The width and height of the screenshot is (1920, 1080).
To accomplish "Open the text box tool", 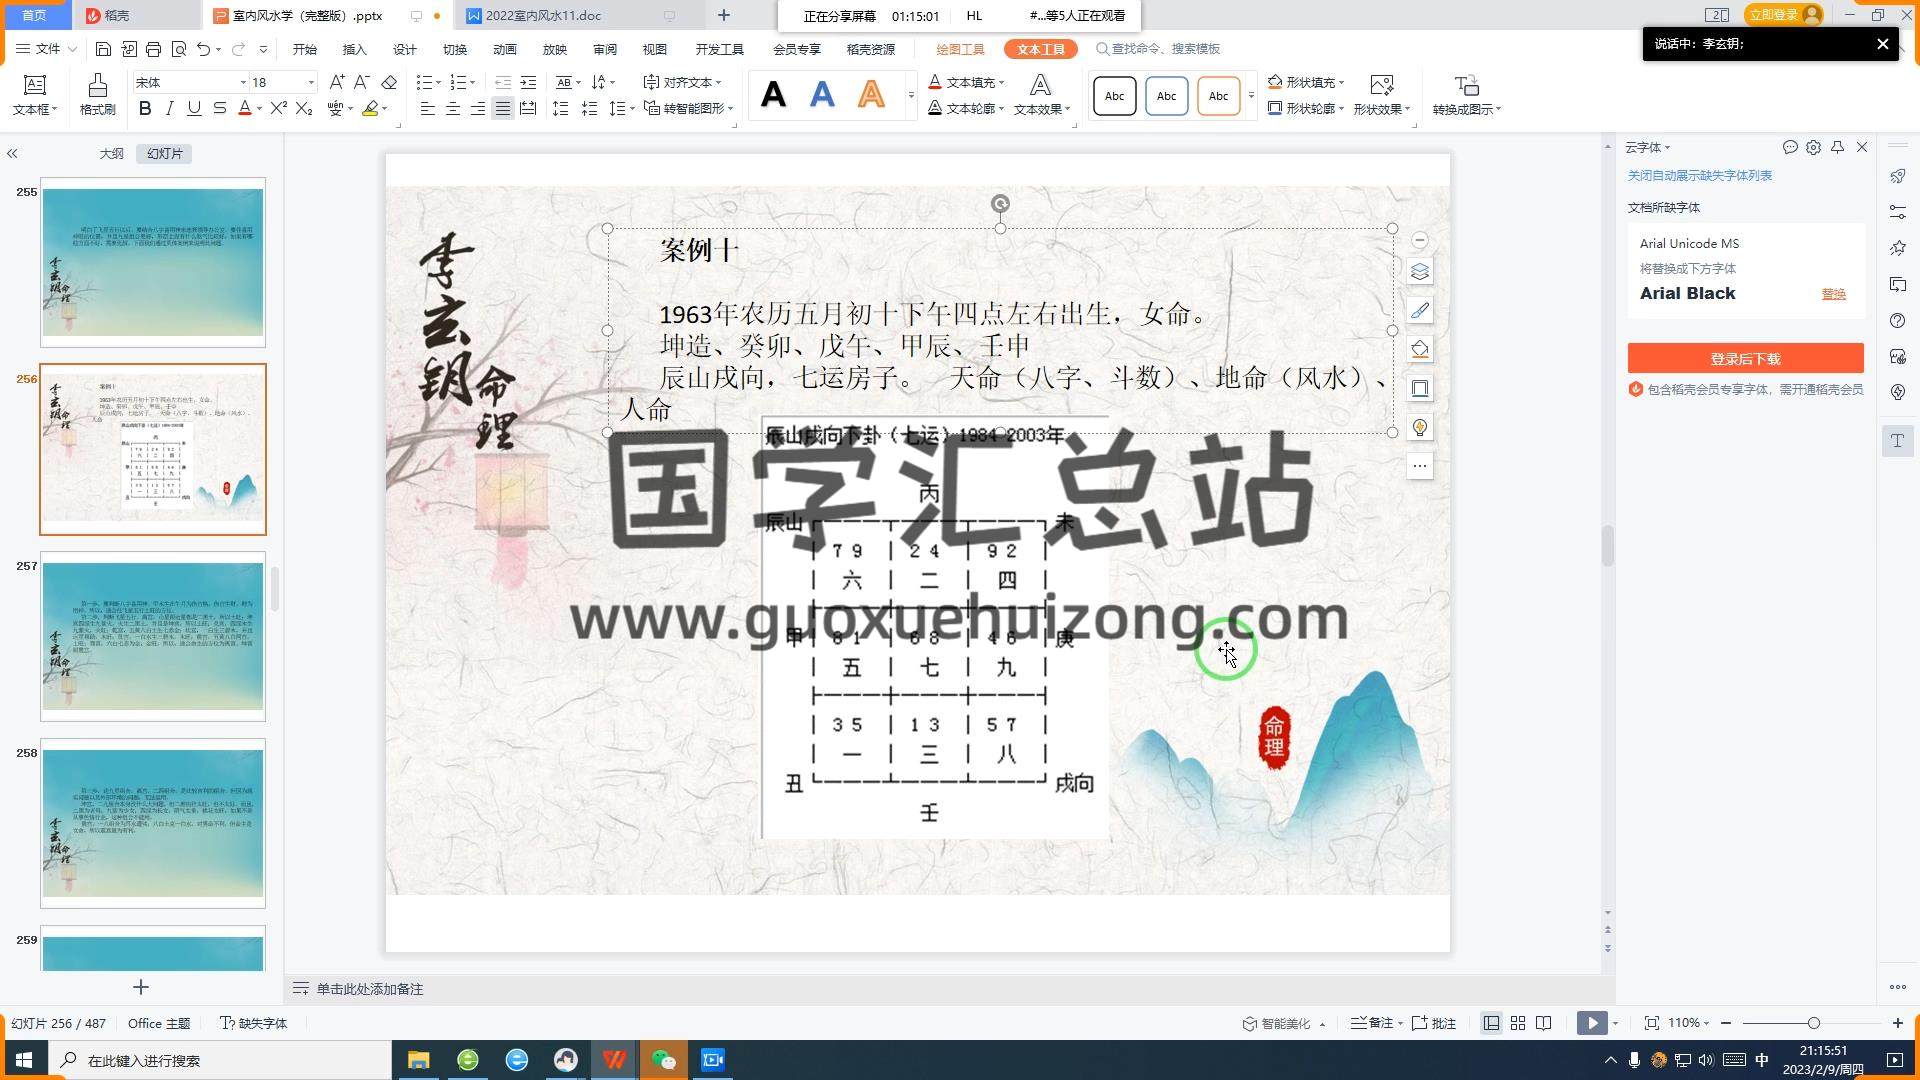I will pyautogui.click(x=34, y=86).
